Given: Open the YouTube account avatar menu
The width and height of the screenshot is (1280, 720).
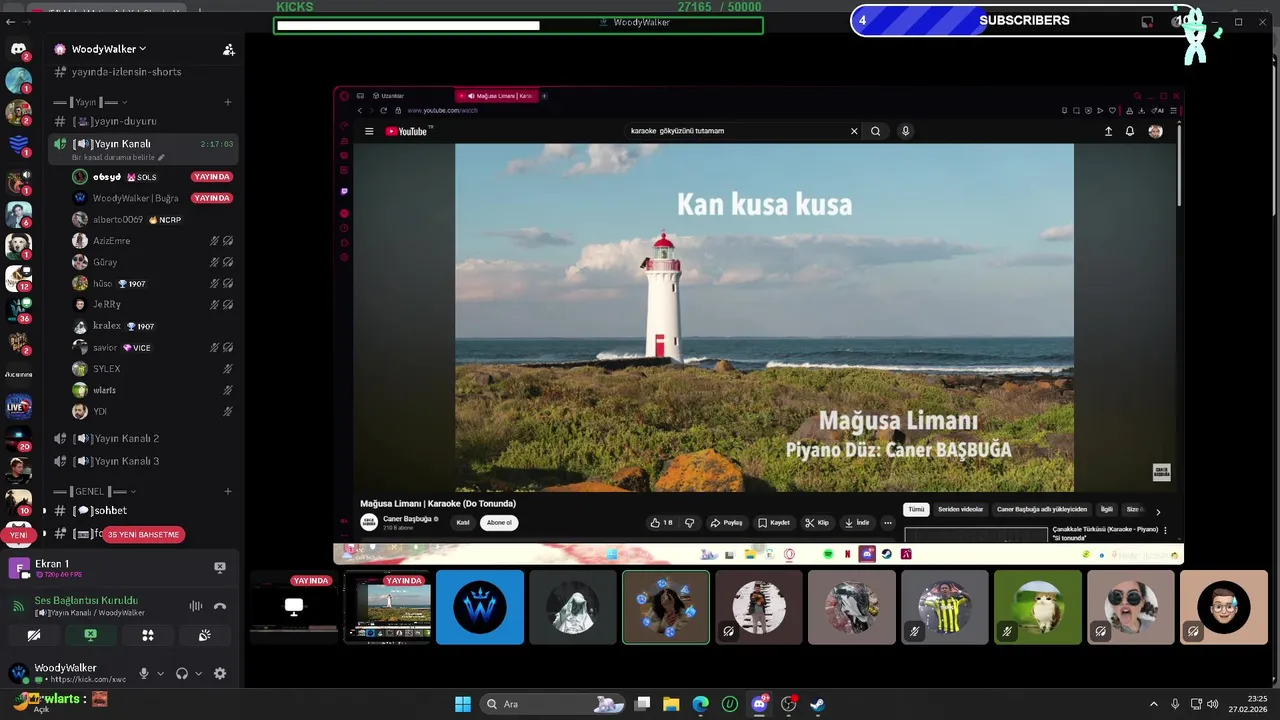Looking at the screenshot, I should (x=1155, y=131).
